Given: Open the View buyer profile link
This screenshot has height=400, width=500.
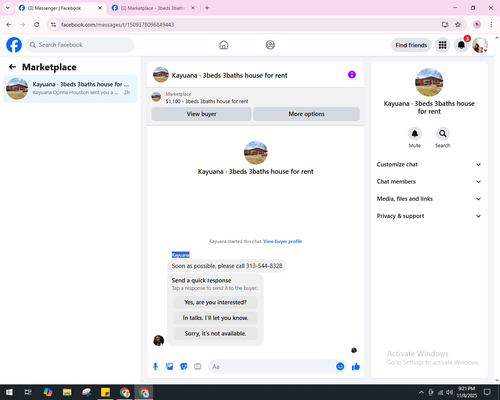Looking at the screenshot, I should point(283,241).
